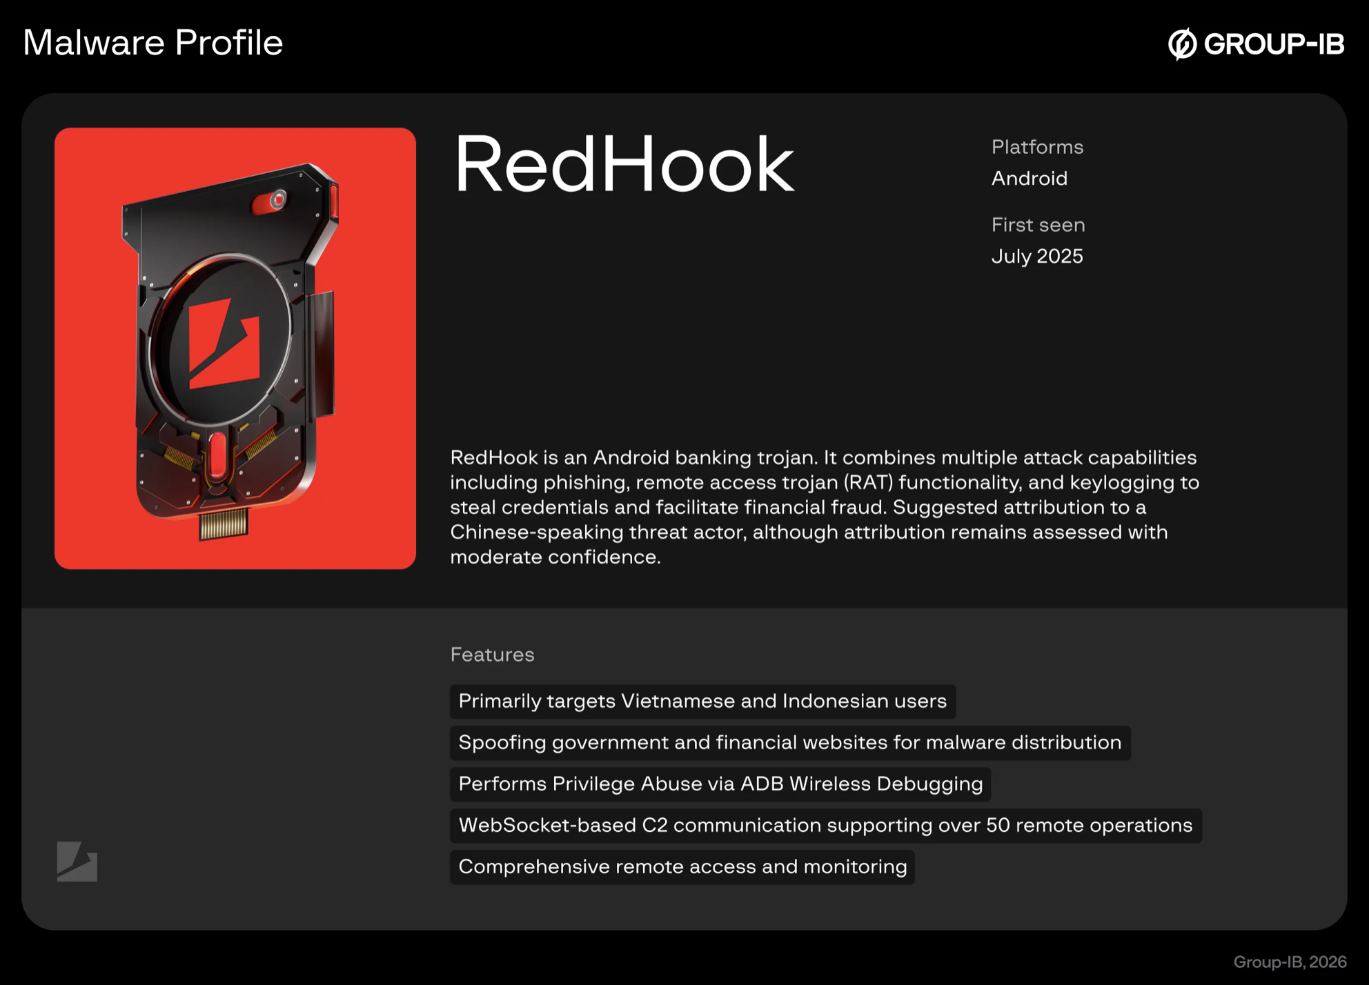Open the RedHook malware artwork image

point(235,348)
